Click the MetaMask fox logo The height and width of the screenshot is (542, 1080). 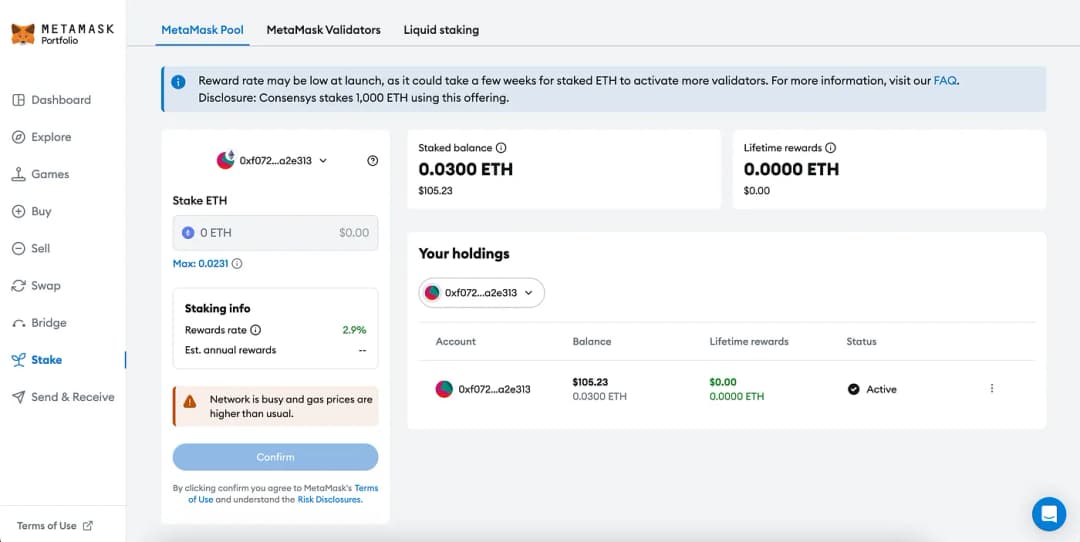[x=23, y=33]
